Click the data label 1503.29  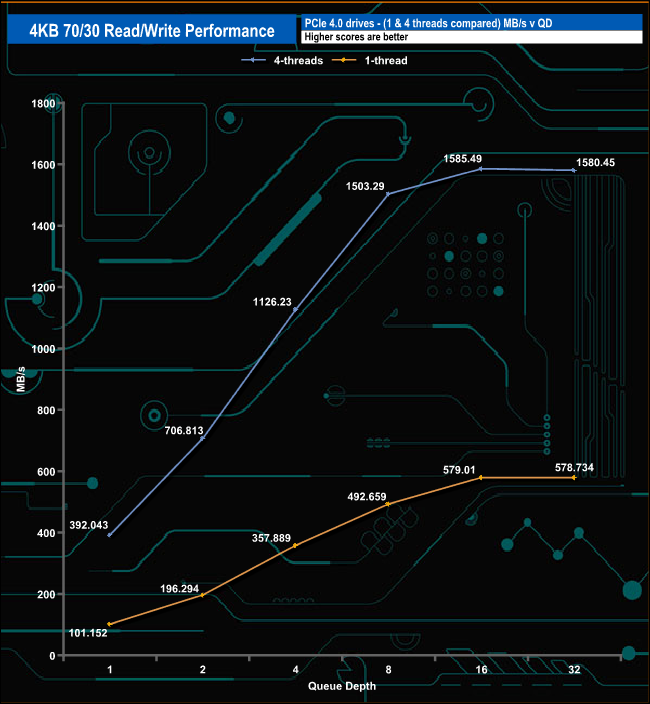[365, 186]
